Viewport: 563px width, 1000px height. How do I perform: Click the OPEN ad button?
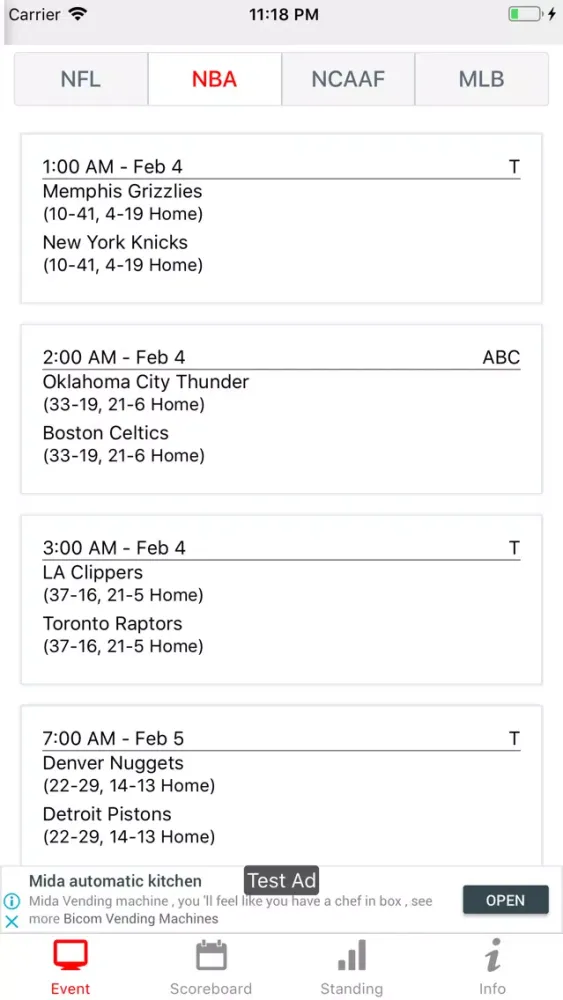(505, 900)
